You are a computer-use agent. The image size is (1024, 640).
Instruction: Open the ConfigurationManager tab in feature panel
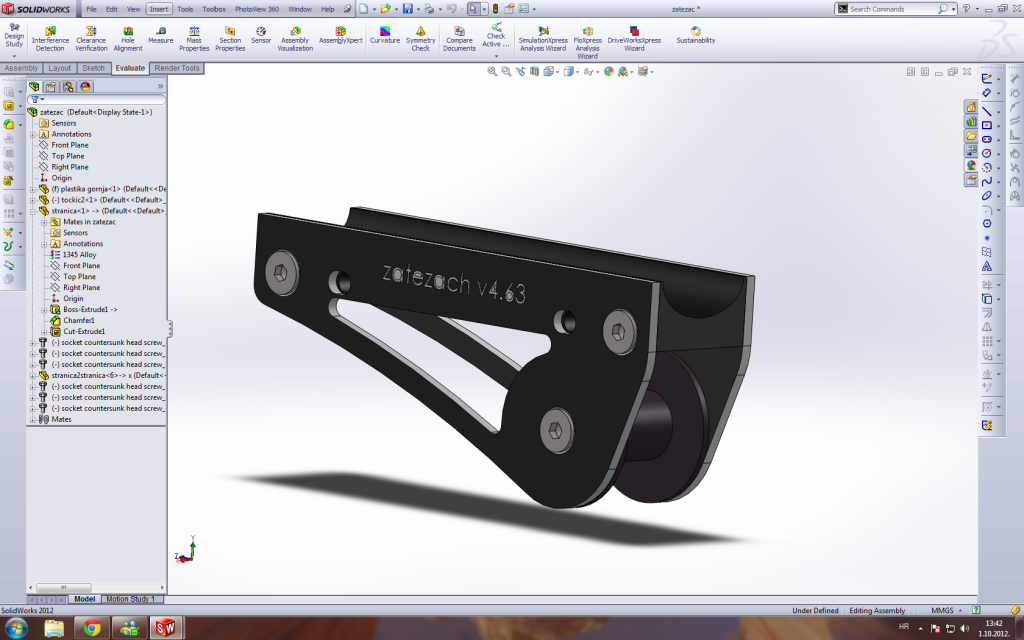pos(68,86)
